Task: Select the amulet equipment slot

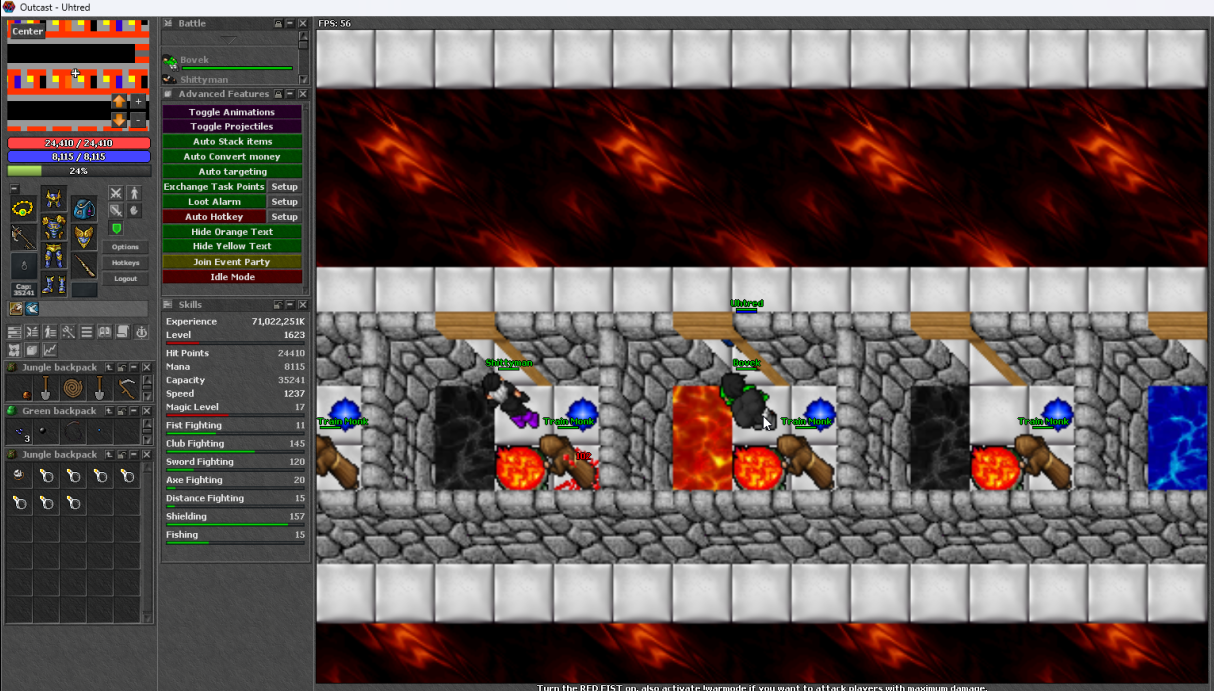Action: (24, 209)
